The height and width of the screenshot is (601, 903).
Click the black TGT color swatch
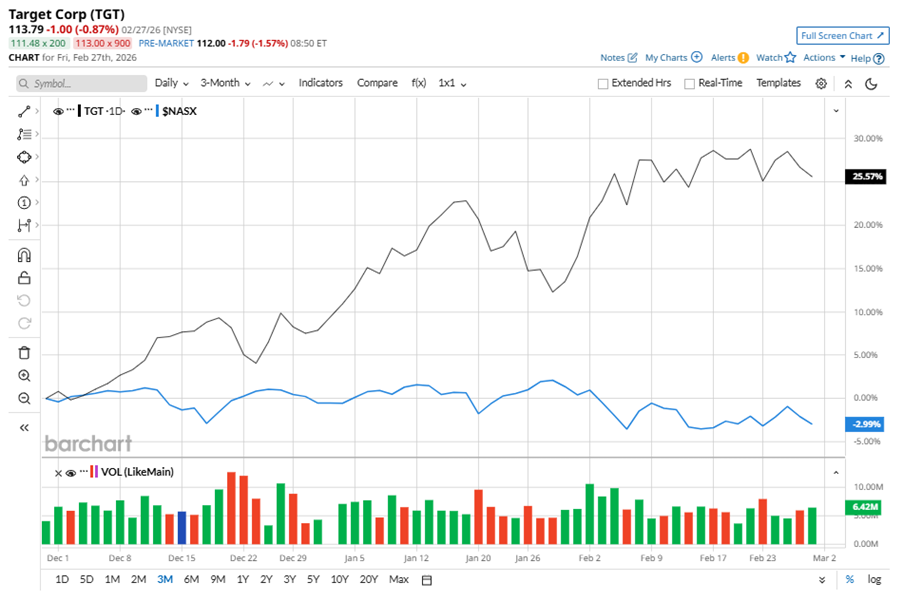click(x=79, y=111)
